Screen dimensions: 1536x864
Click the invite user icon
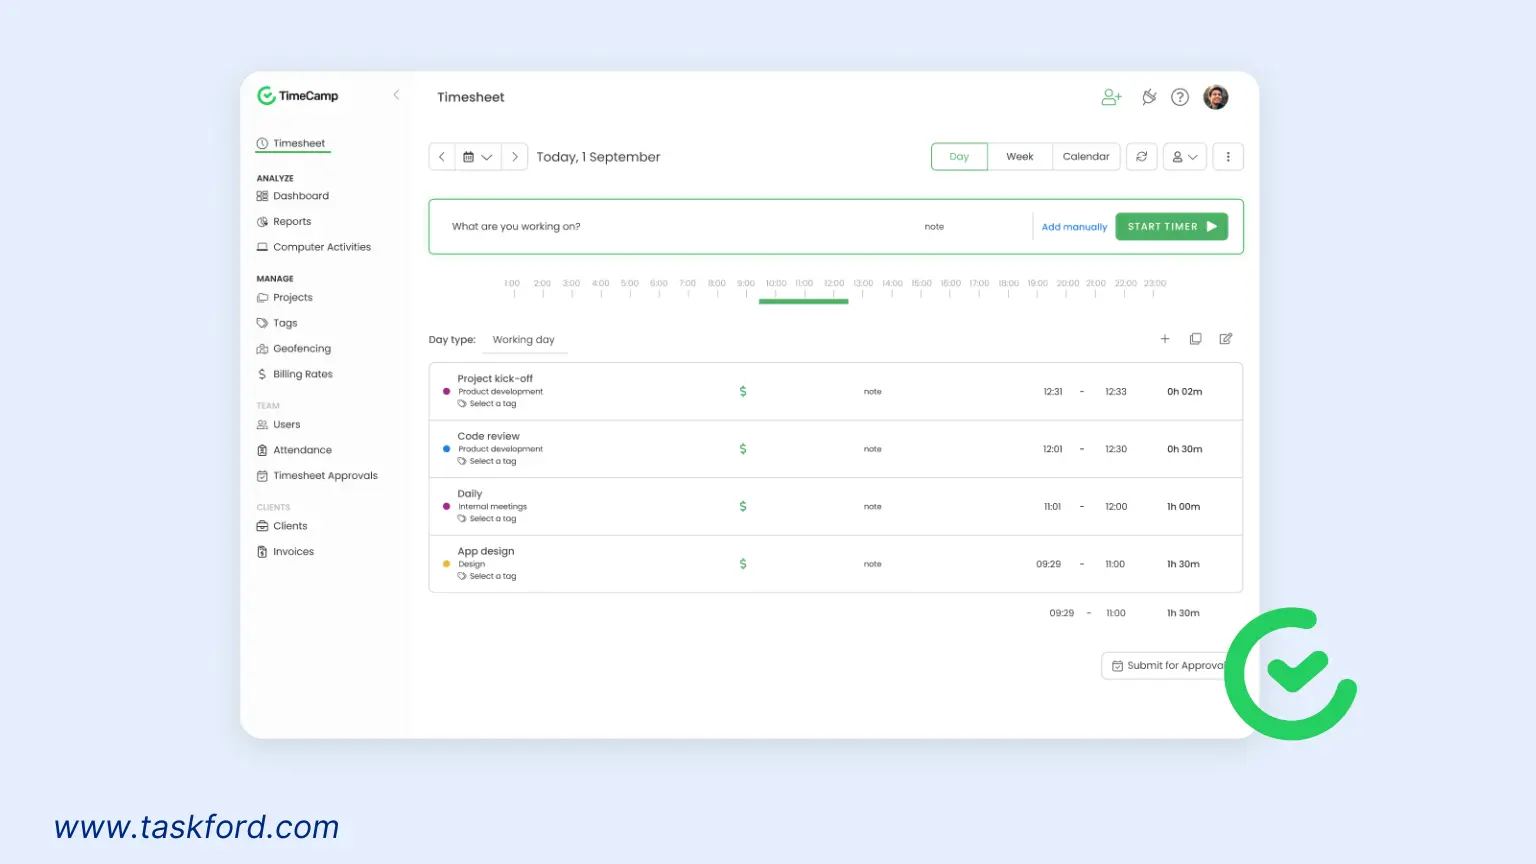pyautogui.click(x=1111, y=97)
